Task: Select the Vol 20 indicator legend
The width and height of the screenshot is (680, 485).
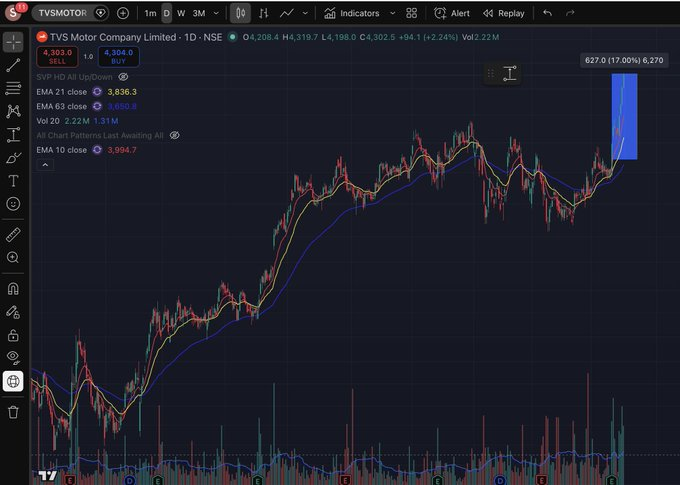Action: pyautogui.click(x=48, y=121)
